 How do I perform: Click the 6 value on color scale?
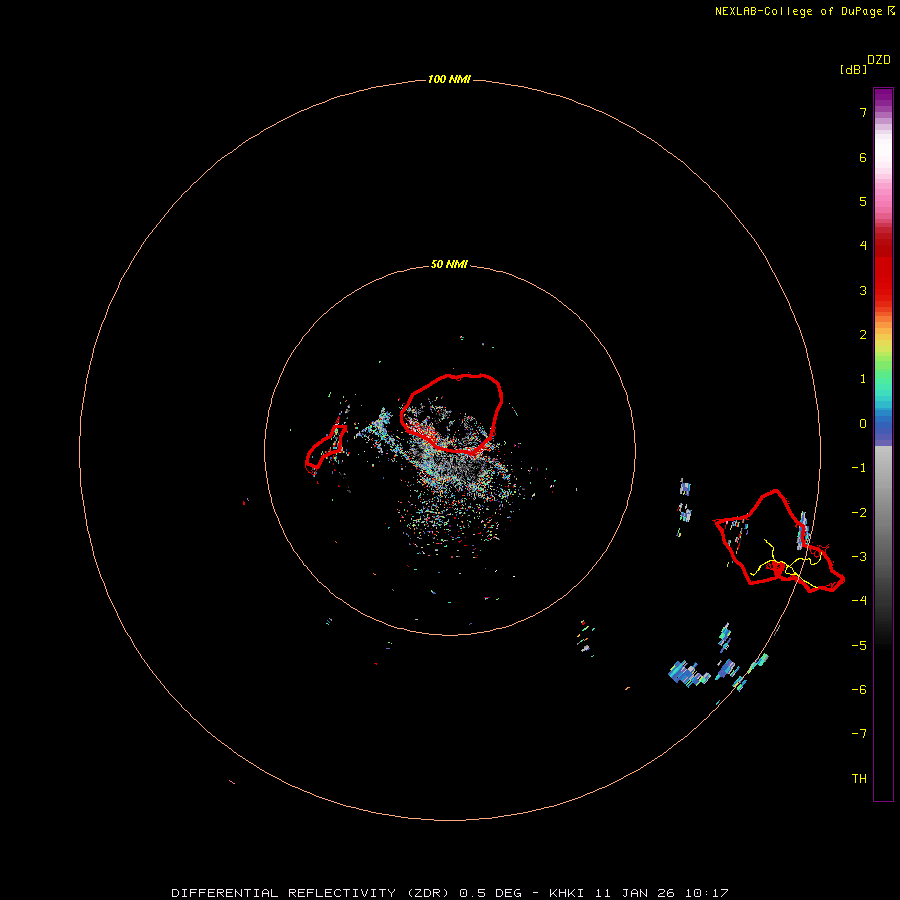[x=863, y=157]
